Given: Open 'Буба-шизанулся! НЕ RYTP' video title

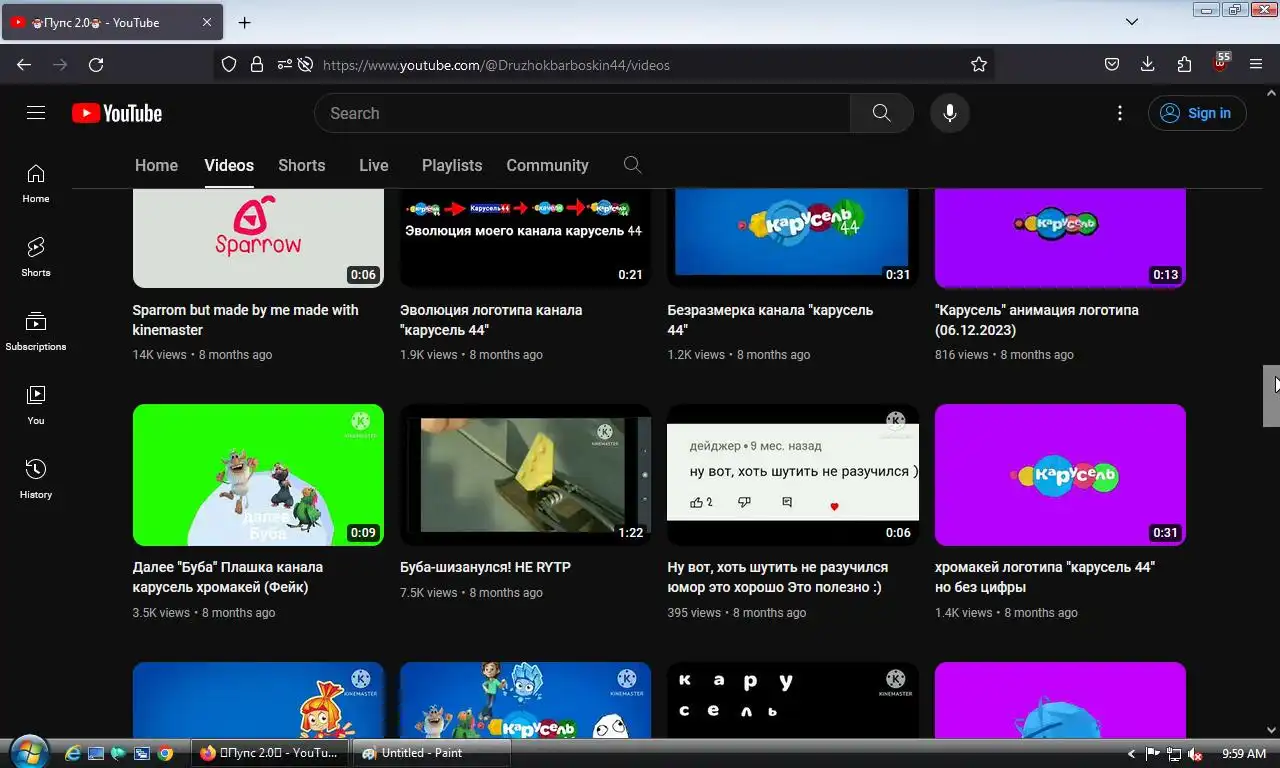Looking at the screenshot, I should pyautogui.click(x=485, y=567).
